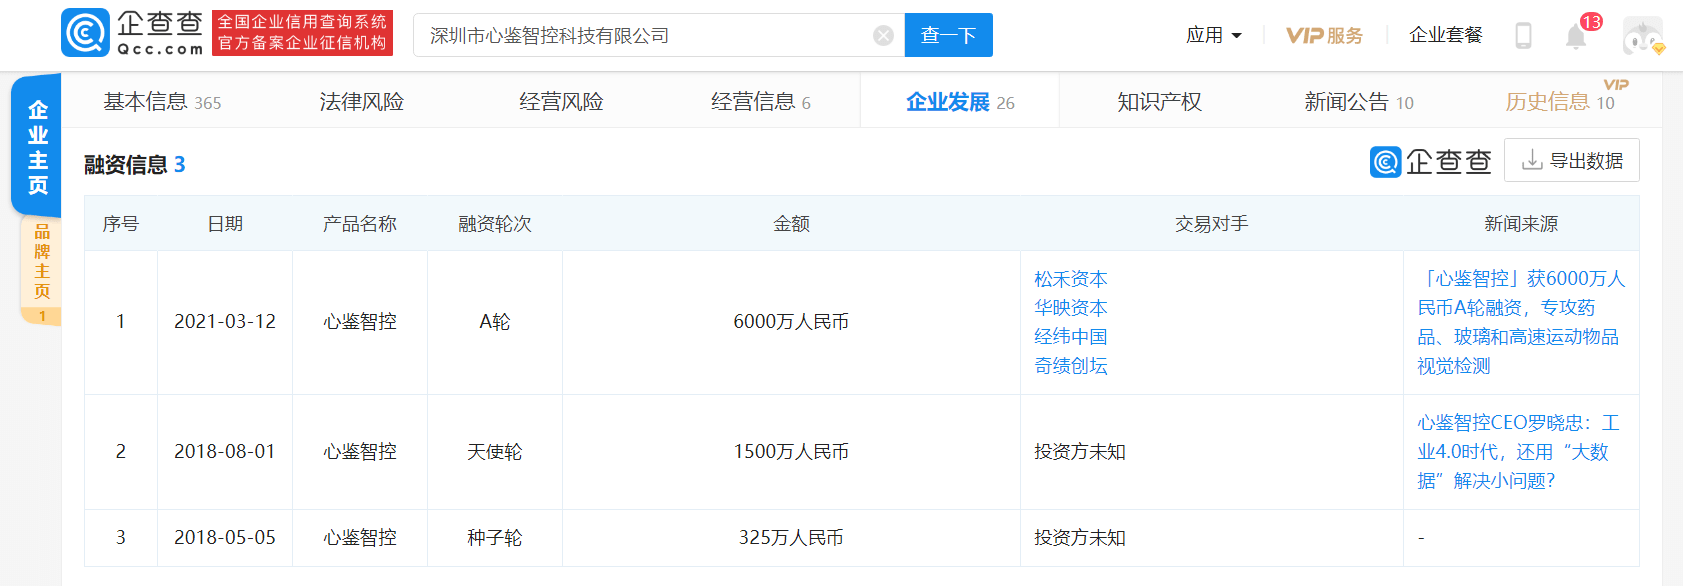Click the 2018-08-01 date cell
Screen dimensions: 1683x586
point(225,452)
